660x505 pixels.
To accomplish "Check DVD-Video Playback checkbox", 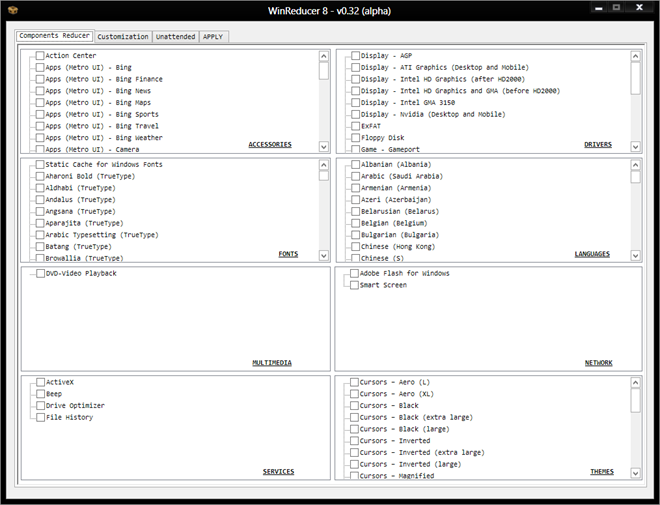I will (40, 274).
